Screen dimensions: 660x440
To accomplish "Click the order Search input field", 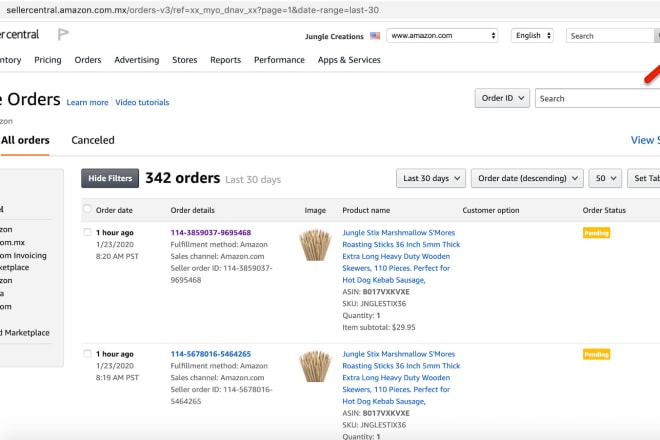I will (597, 98).
